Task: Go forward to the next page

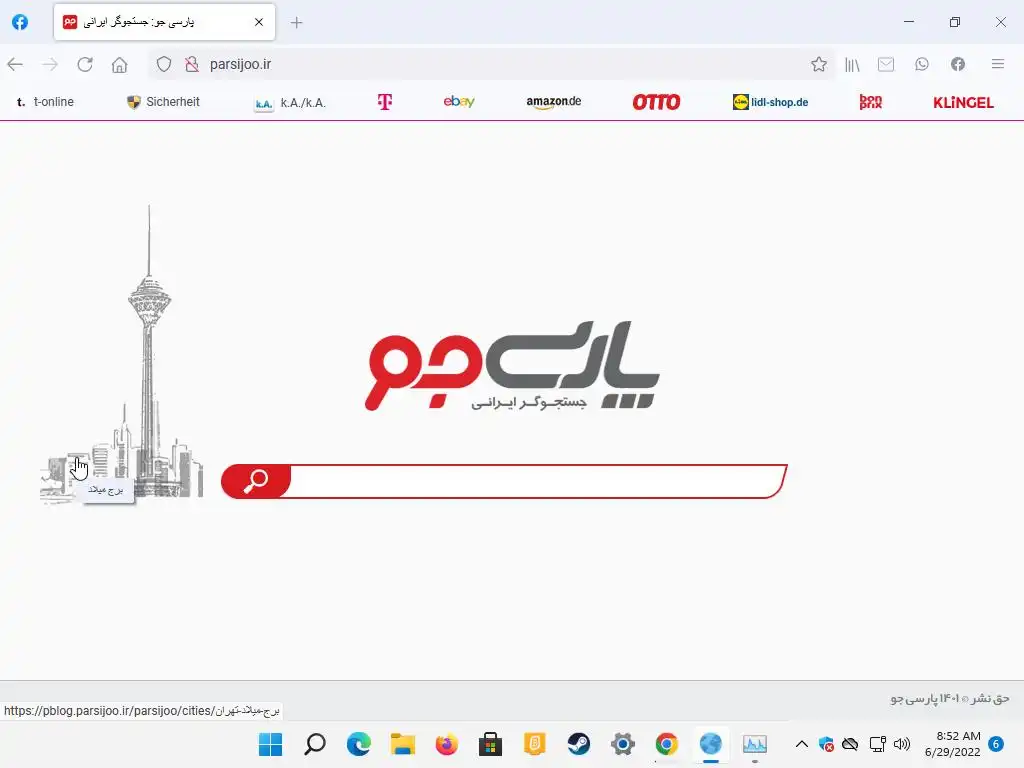Action: [x=50, y=64]
